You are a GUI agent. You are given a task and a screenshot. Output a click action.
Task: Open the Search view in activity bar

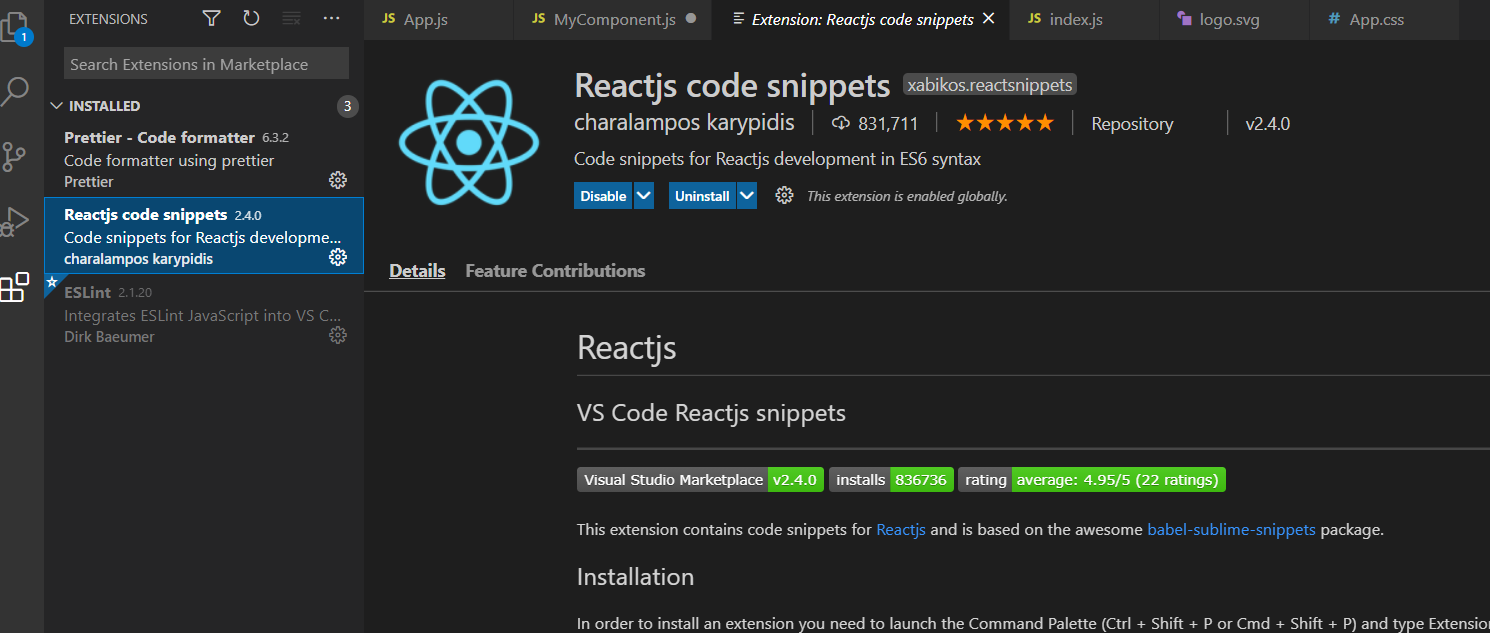[x=15, y=92]
